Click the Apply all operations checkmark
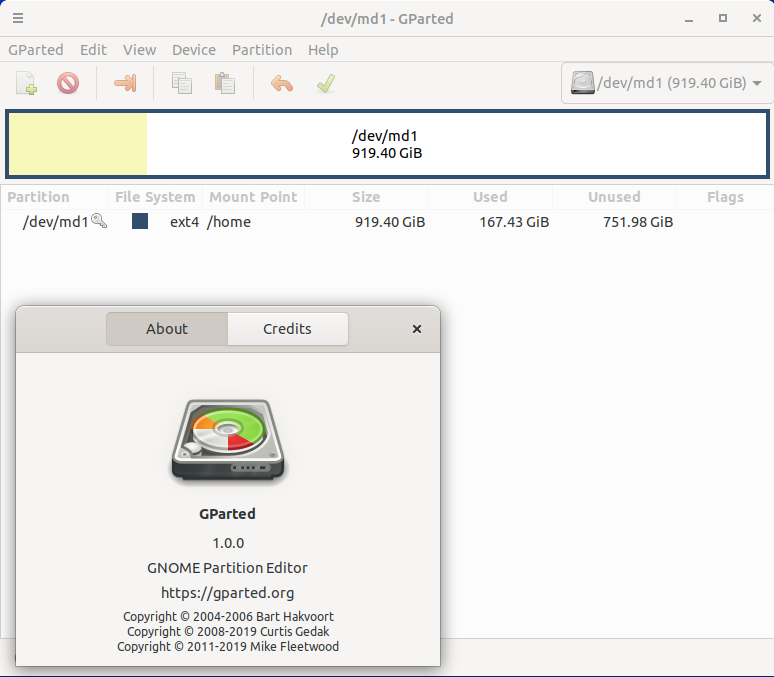The width and height of the screenshot is (774, 677). pos(326,83)
